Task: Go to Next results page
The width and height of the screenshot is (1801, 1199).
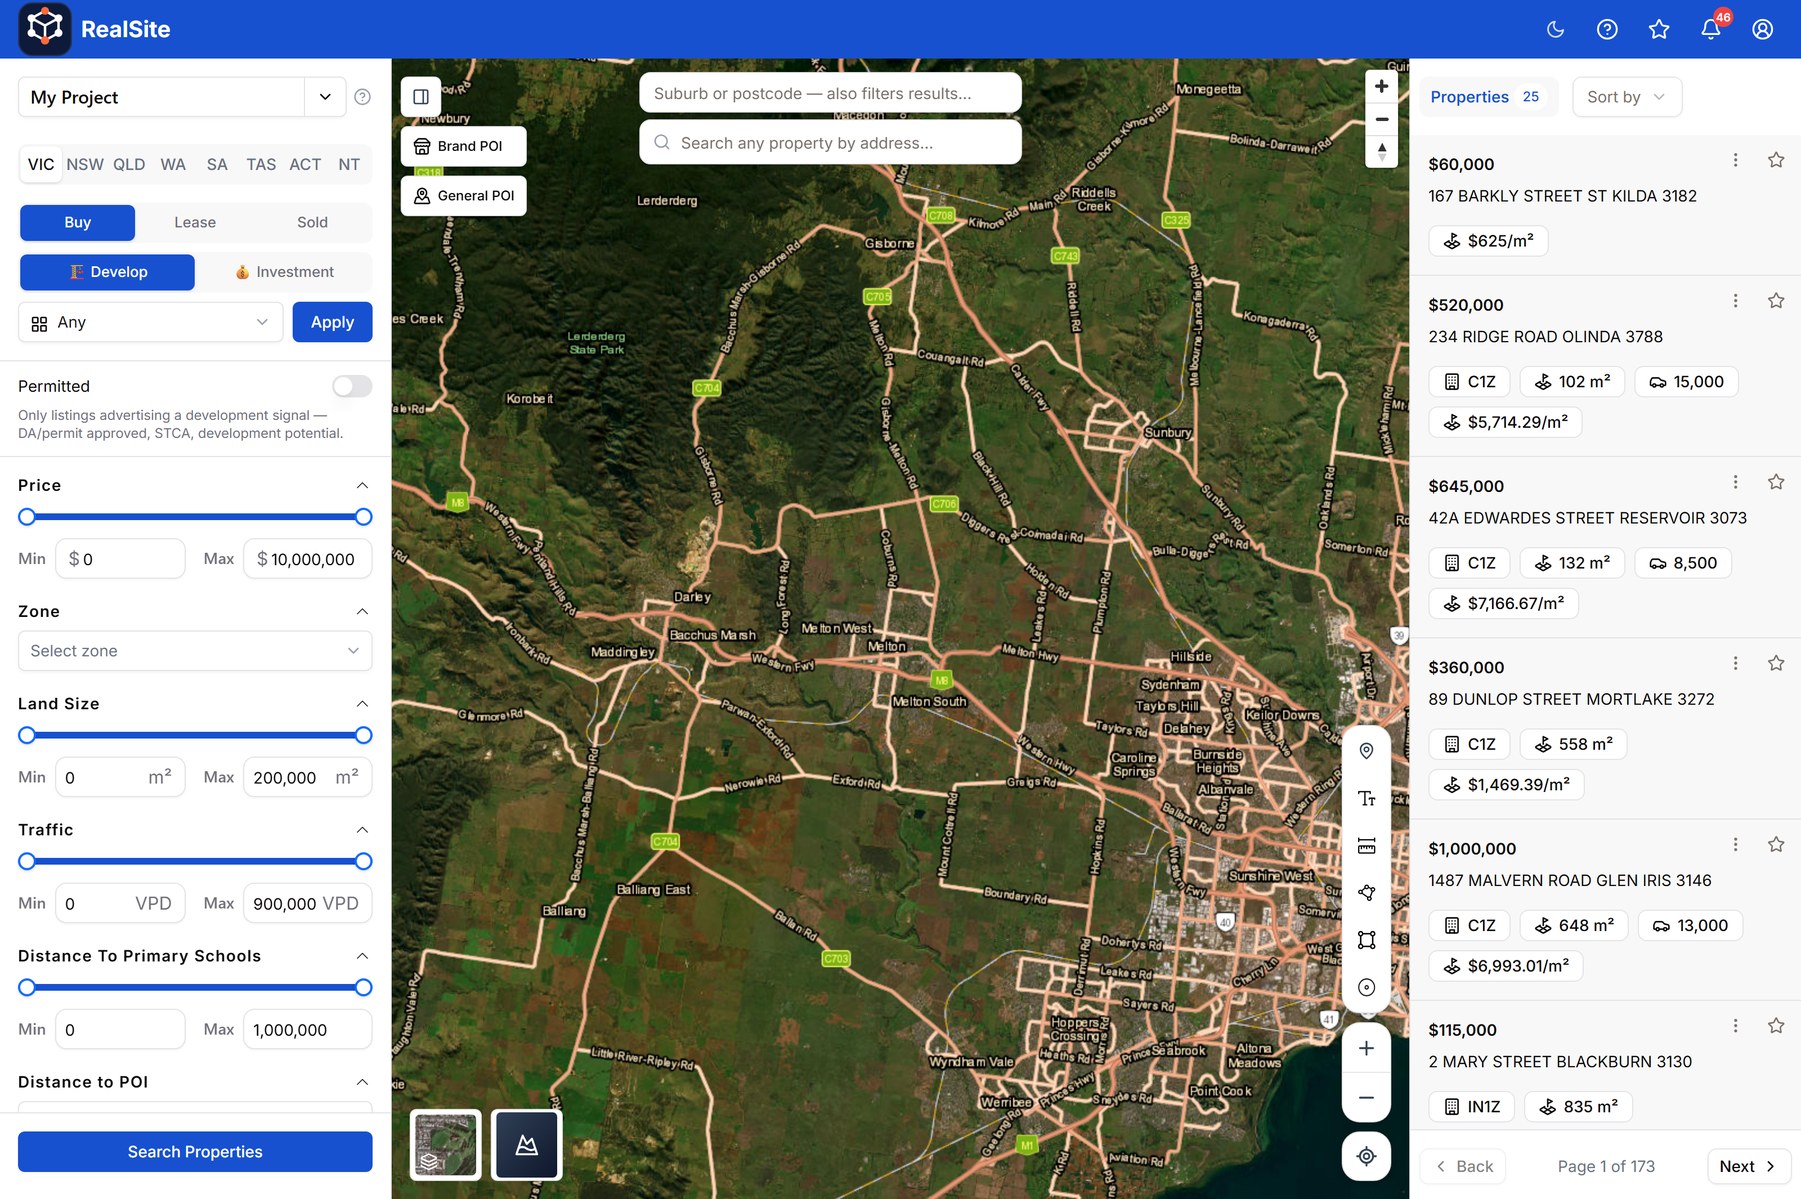Action: [x=1747, y=1166]
